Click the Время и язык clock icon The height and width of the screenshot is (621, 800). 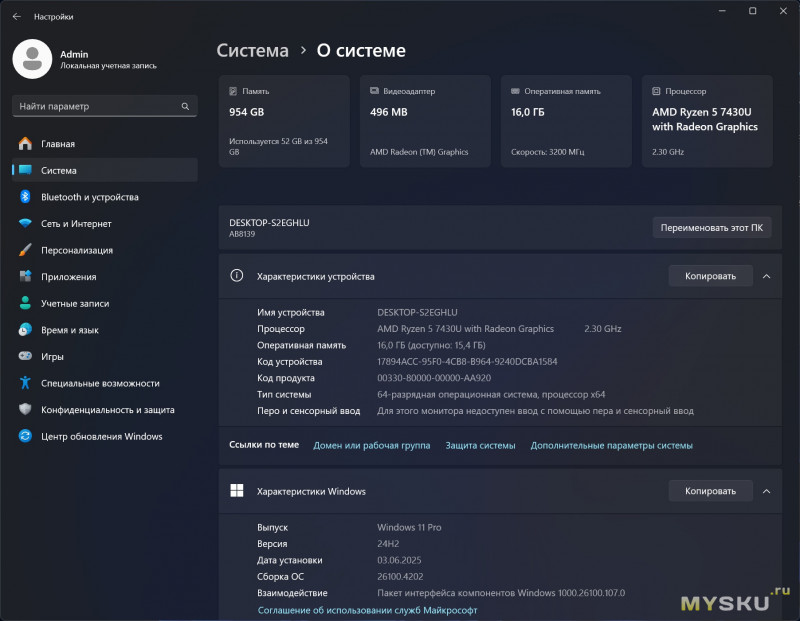tap(25, 330)
